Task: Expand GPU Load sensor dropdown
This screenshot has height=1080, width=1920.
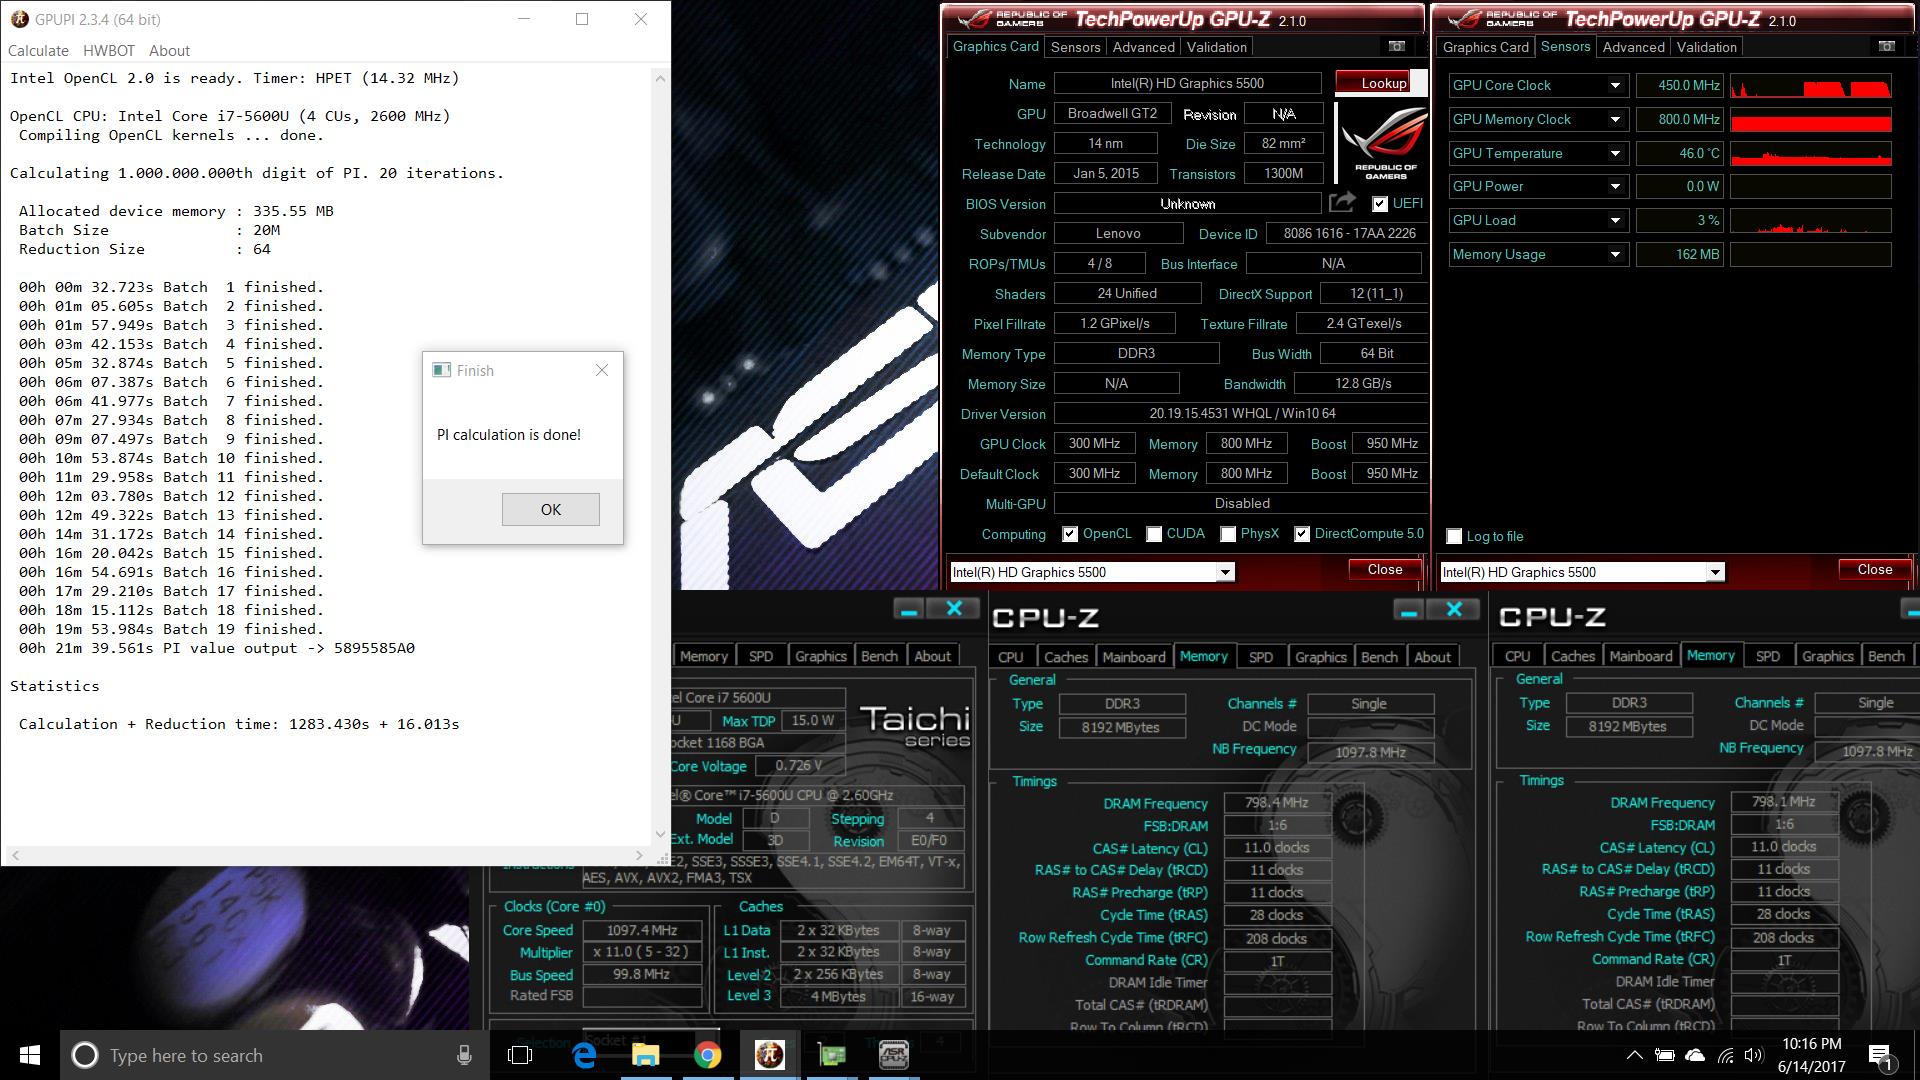Action: coord(1615,220)
